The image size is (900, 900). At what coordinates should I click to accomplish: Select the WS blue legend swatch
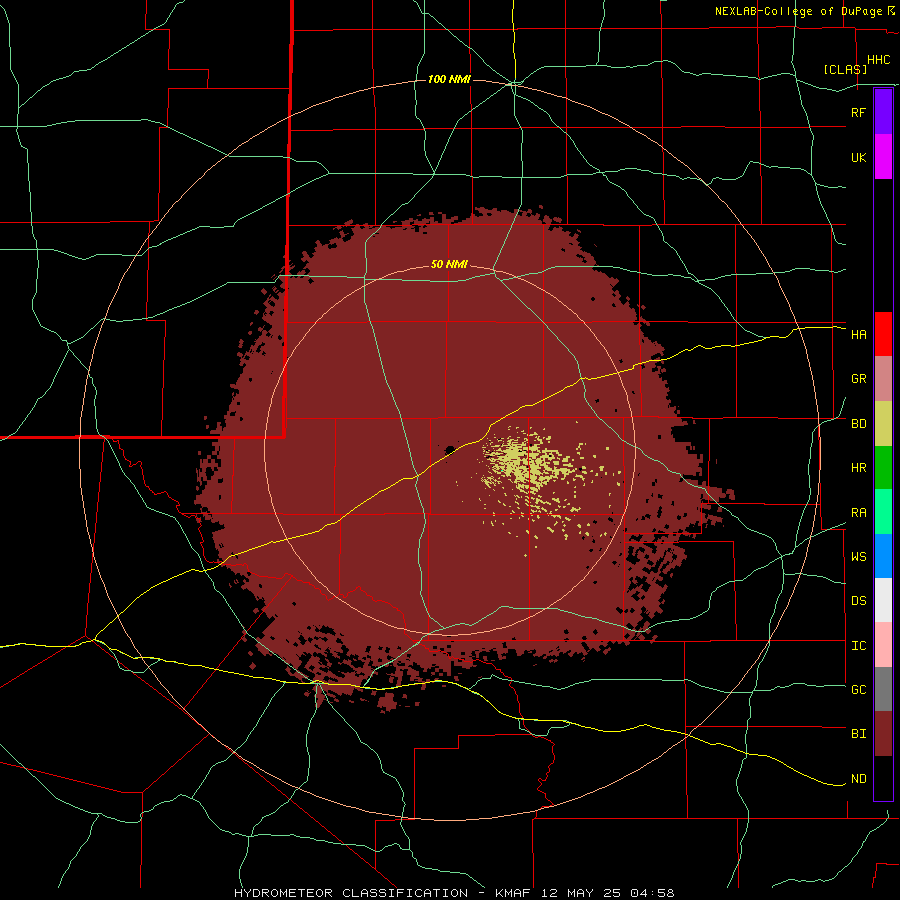pos(883,556)
